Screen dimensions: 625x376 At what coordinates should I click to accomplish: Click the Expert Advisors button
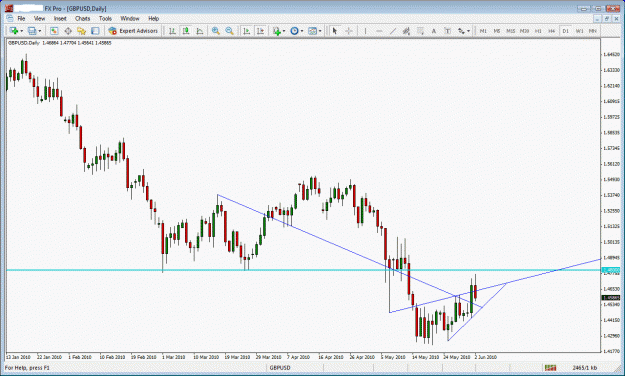(133, 31)
